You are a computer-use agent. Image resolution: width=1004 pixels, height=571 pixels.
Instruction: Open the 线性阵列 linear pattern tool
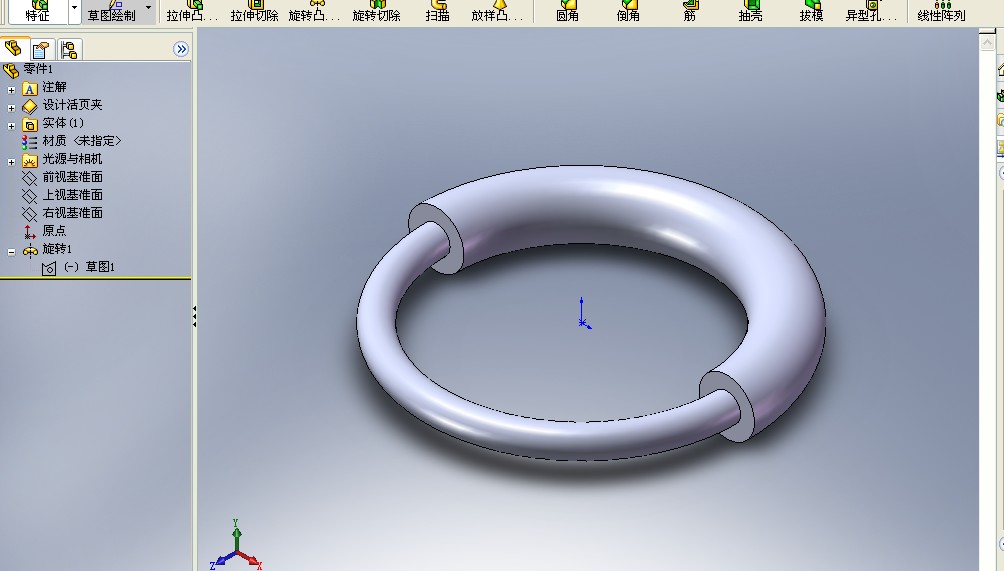click(941, 12)
